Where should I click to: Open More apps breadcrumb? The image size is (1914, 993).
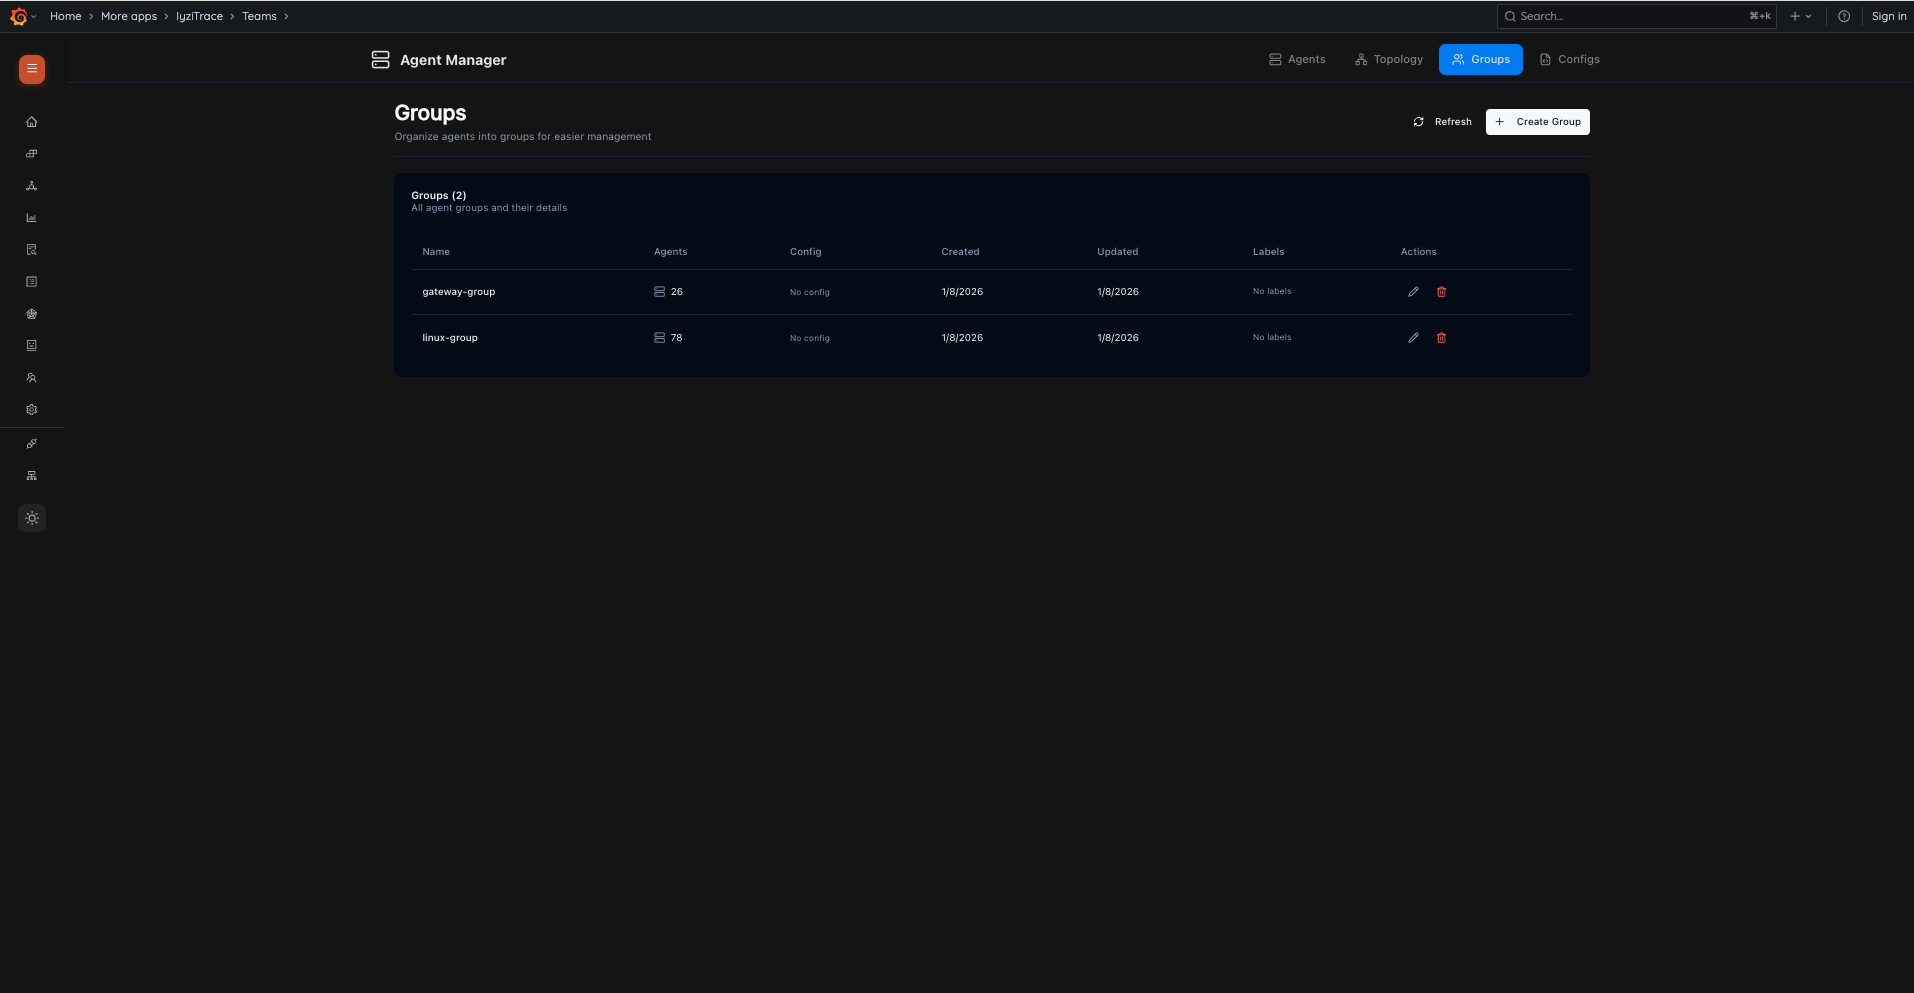(129, 16)
